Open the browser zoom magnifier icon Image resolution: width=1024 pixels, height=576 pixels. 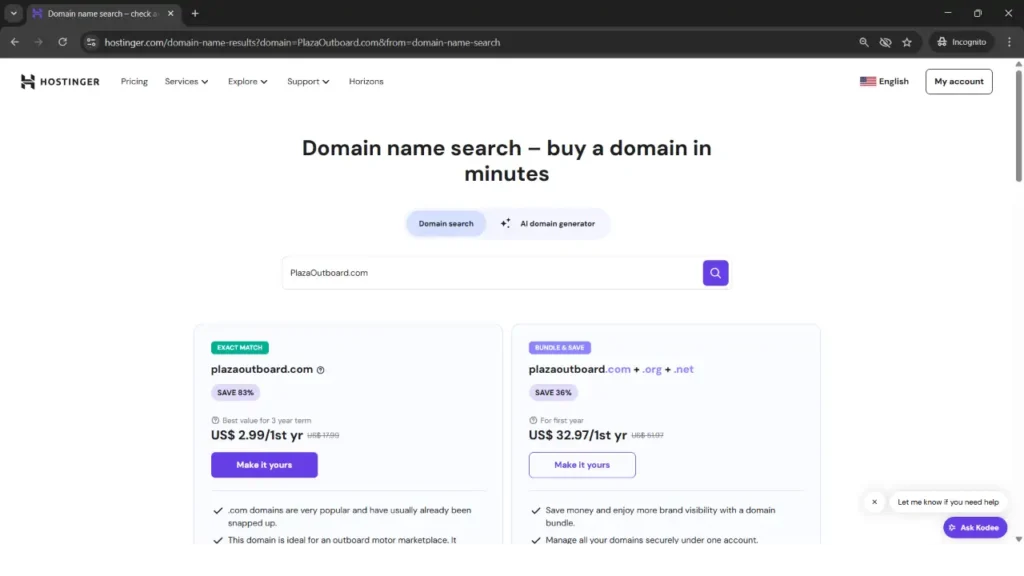click(x=864, y=42)
